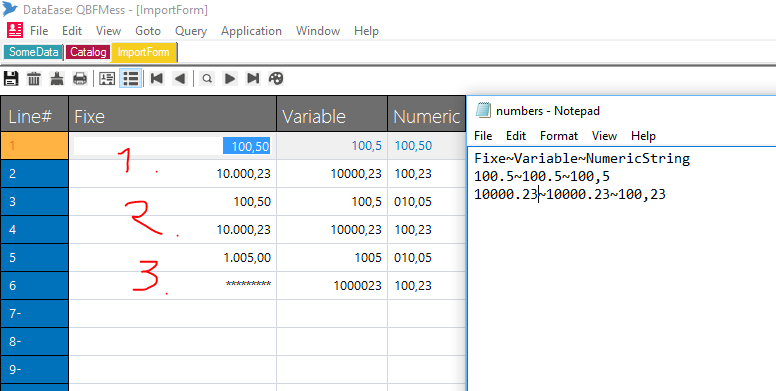Open the DataEase View menu

tap(108, 31)
